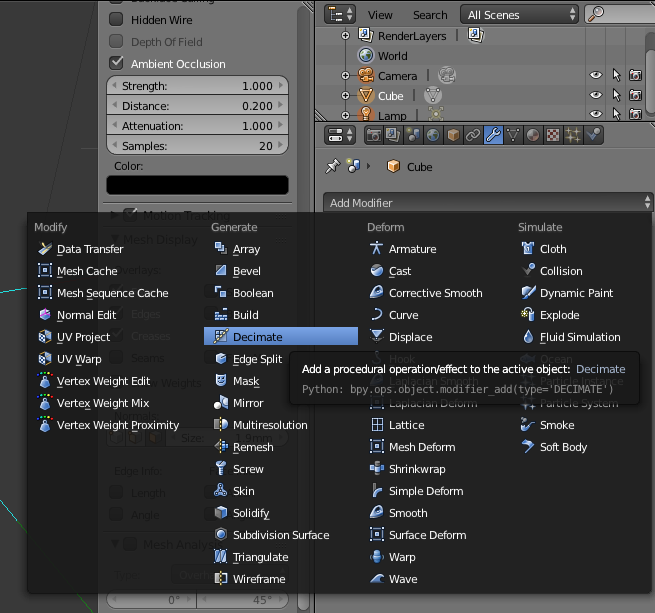Viewport: 655px width, 613px height.
Task: Hide the Cube using its eye icon
Action: coord(596,95)
